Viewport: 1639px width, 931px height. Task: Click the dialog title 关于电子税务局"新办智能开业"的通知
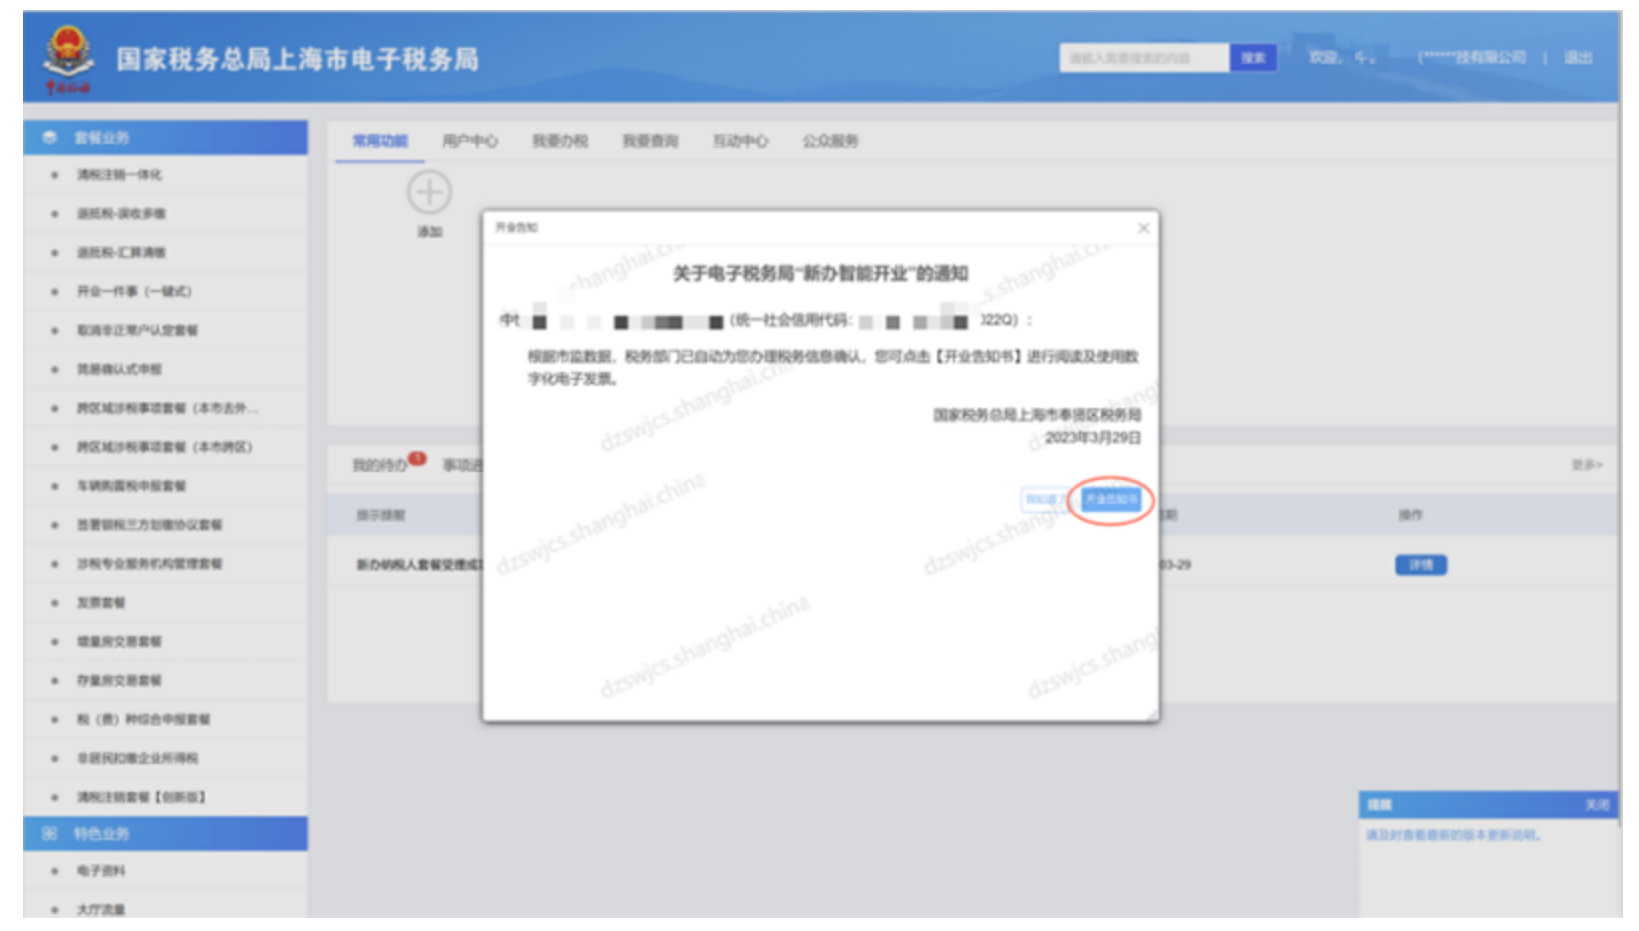point(820,273)
